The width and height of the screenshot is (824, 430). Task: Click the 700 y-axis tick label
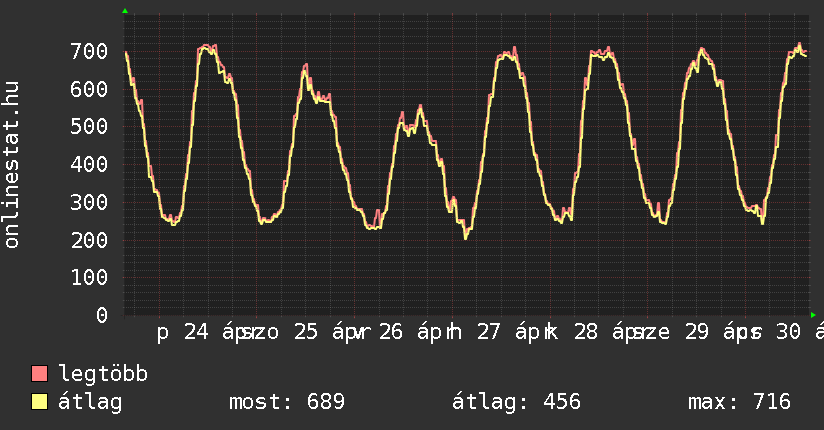pos(89,51)
